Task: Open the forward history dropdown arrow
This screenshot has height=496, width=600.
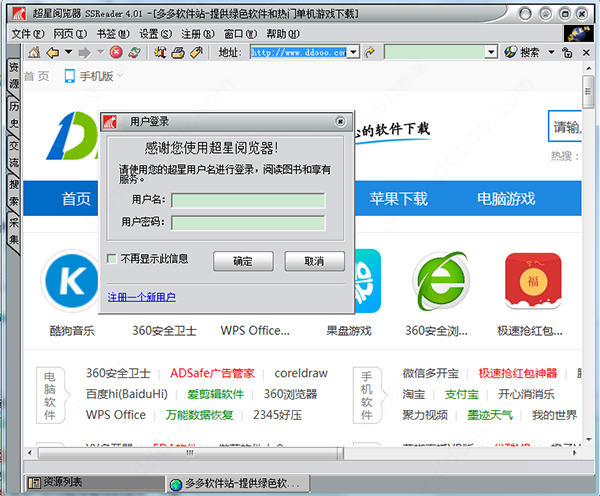Action: (100, 51)
